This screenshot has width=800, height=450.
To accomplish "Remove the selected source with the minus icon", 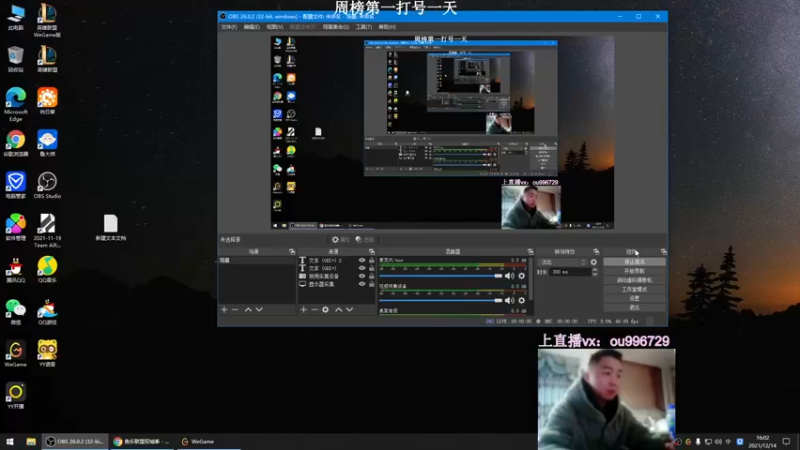I will pos(314,310).
